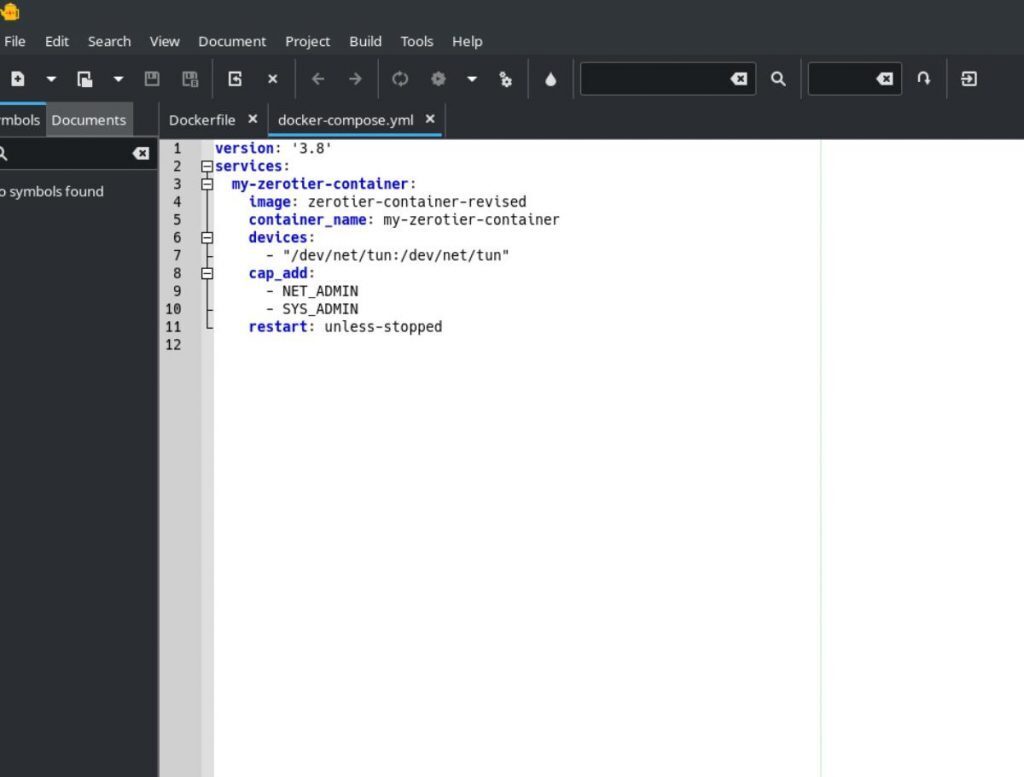
Task: Save the current document
Action: [x=152, y=78]
